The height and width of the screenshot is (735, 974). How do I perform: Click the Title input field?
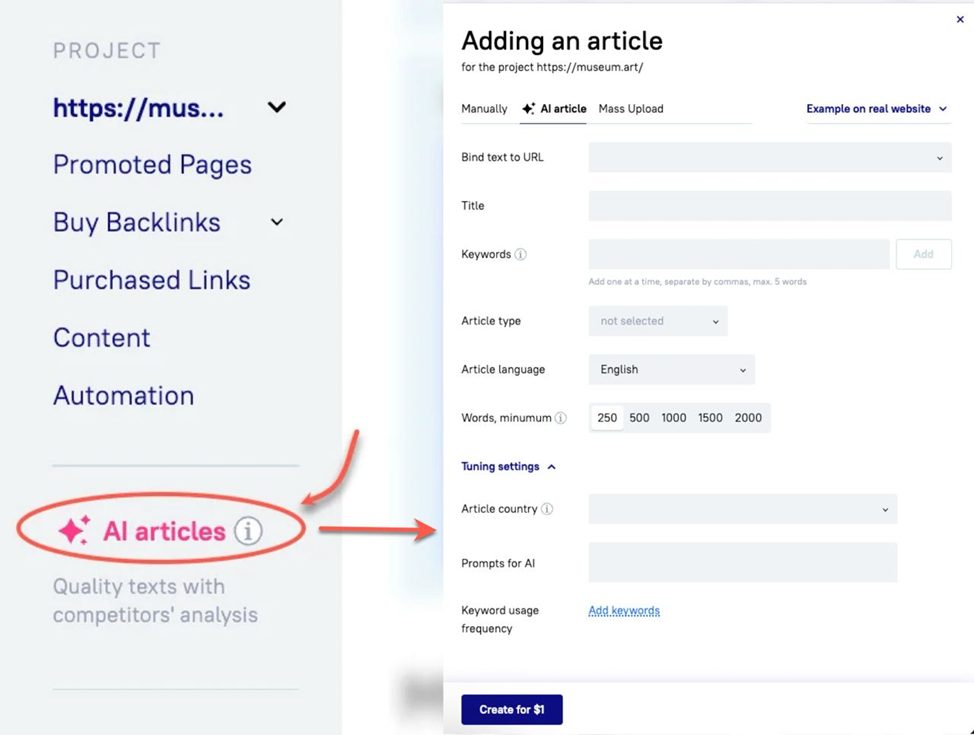tap(769, 206)
